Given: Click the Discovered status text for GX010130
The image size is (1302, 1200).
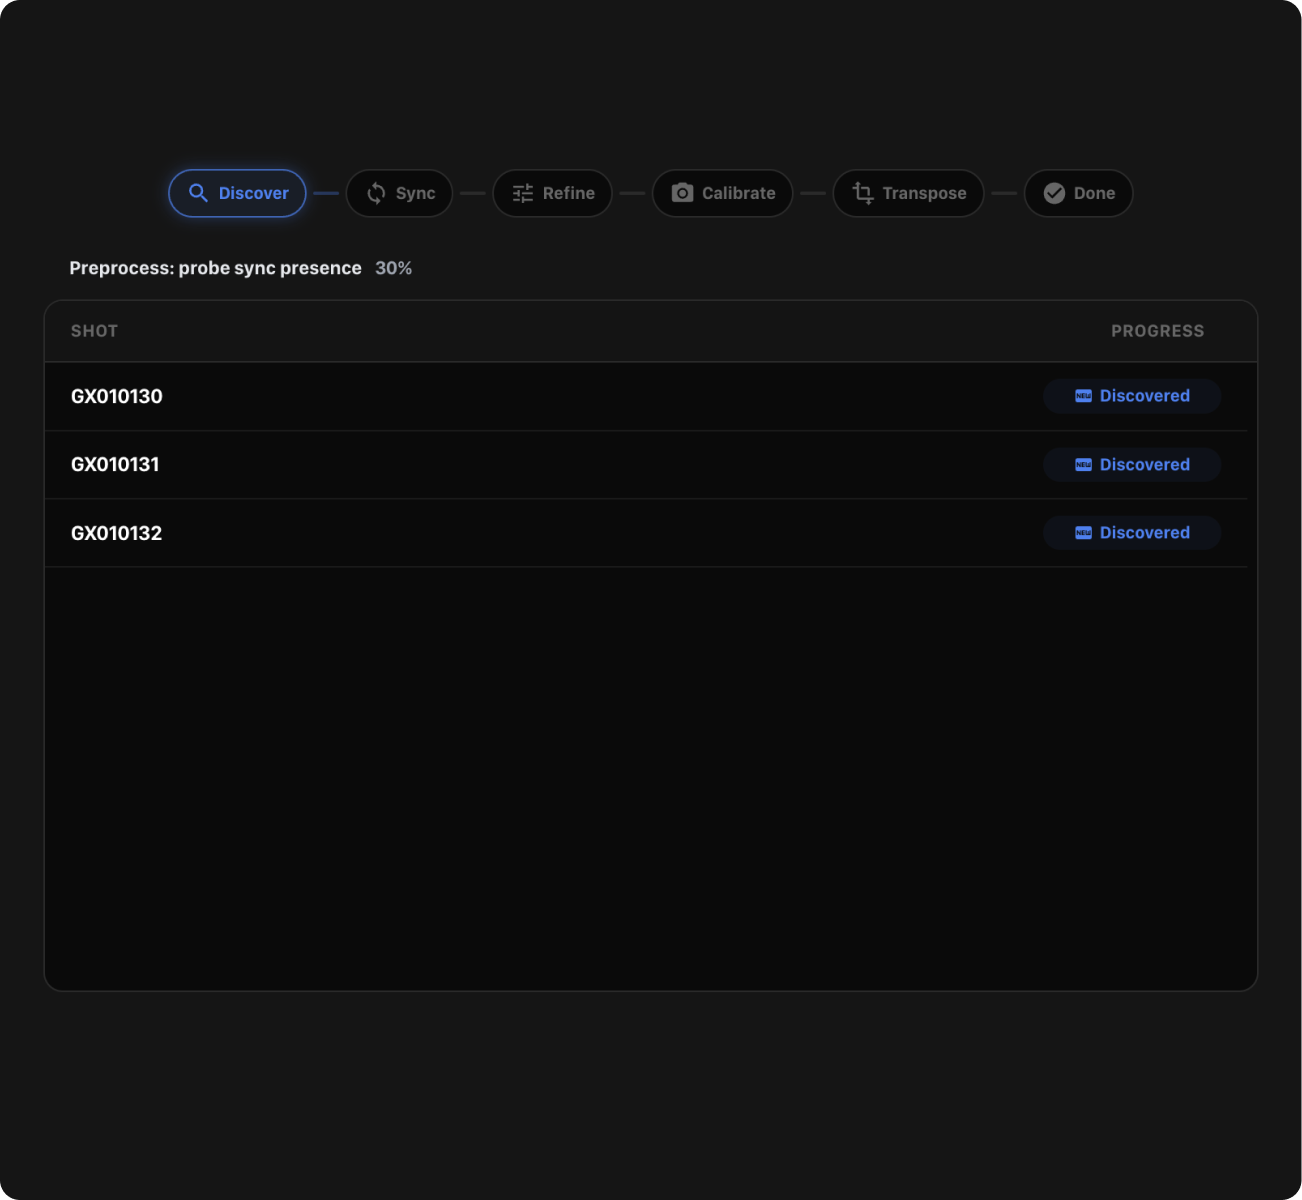Looking at the screenshot, I should click(x=1145, y=396).
